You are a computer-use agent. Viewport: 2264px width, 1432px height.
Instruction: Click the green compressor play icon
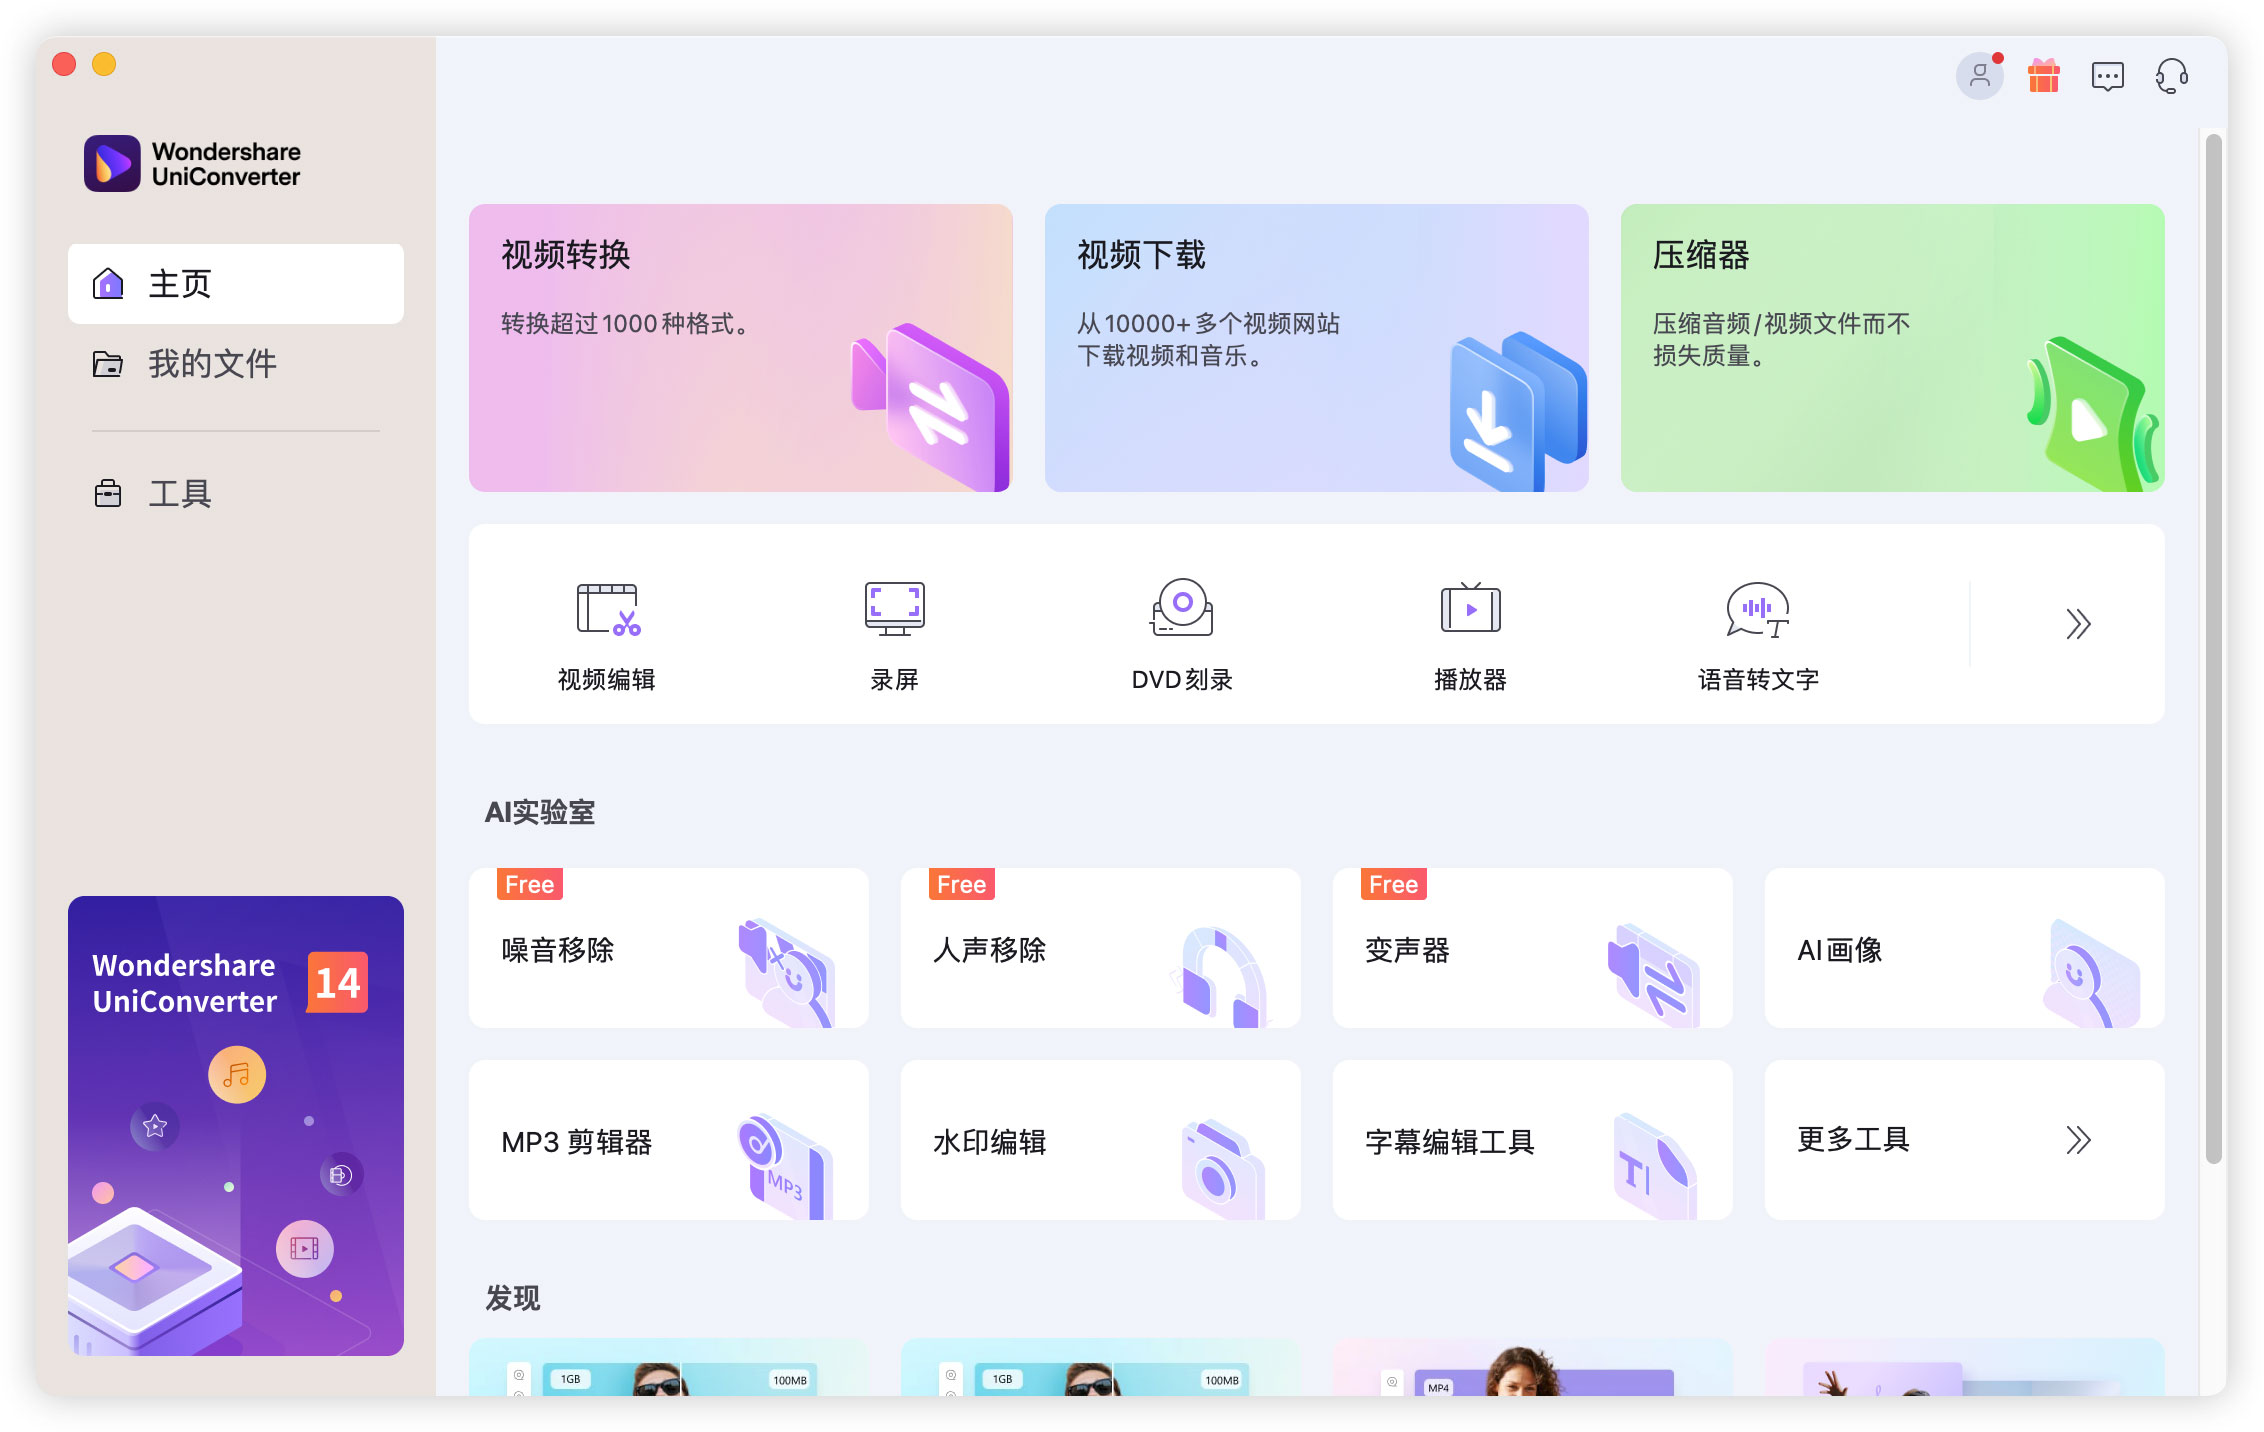pyautogui.click(x=2094, y=414)
